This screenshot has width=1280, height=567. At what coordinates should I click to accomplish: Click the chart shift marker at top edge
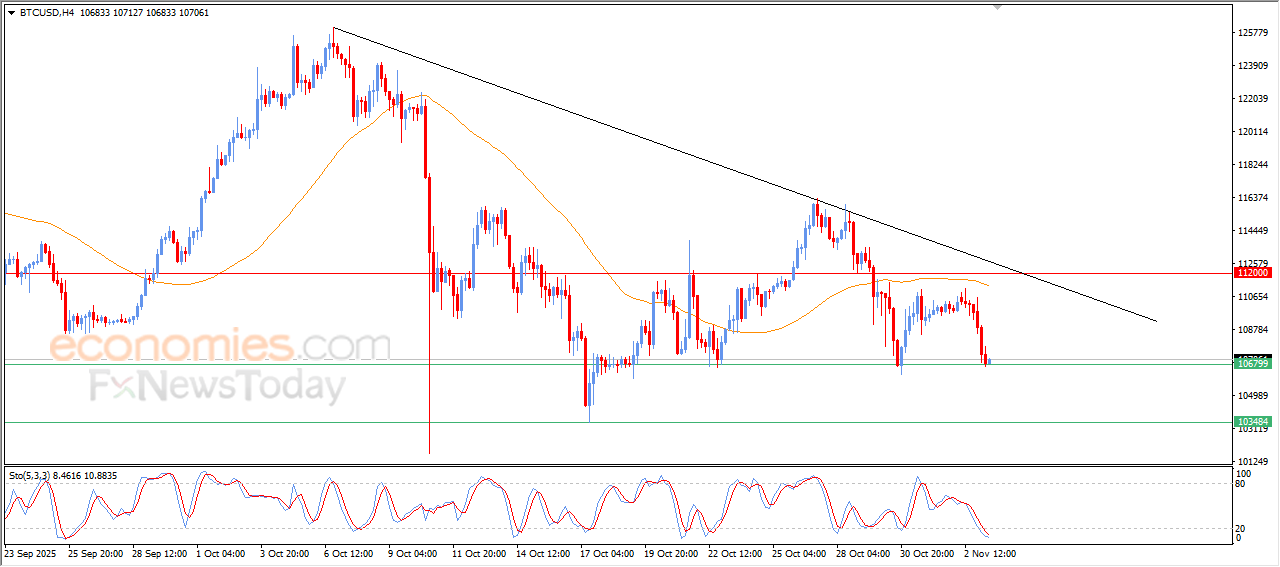click(997, 7)
